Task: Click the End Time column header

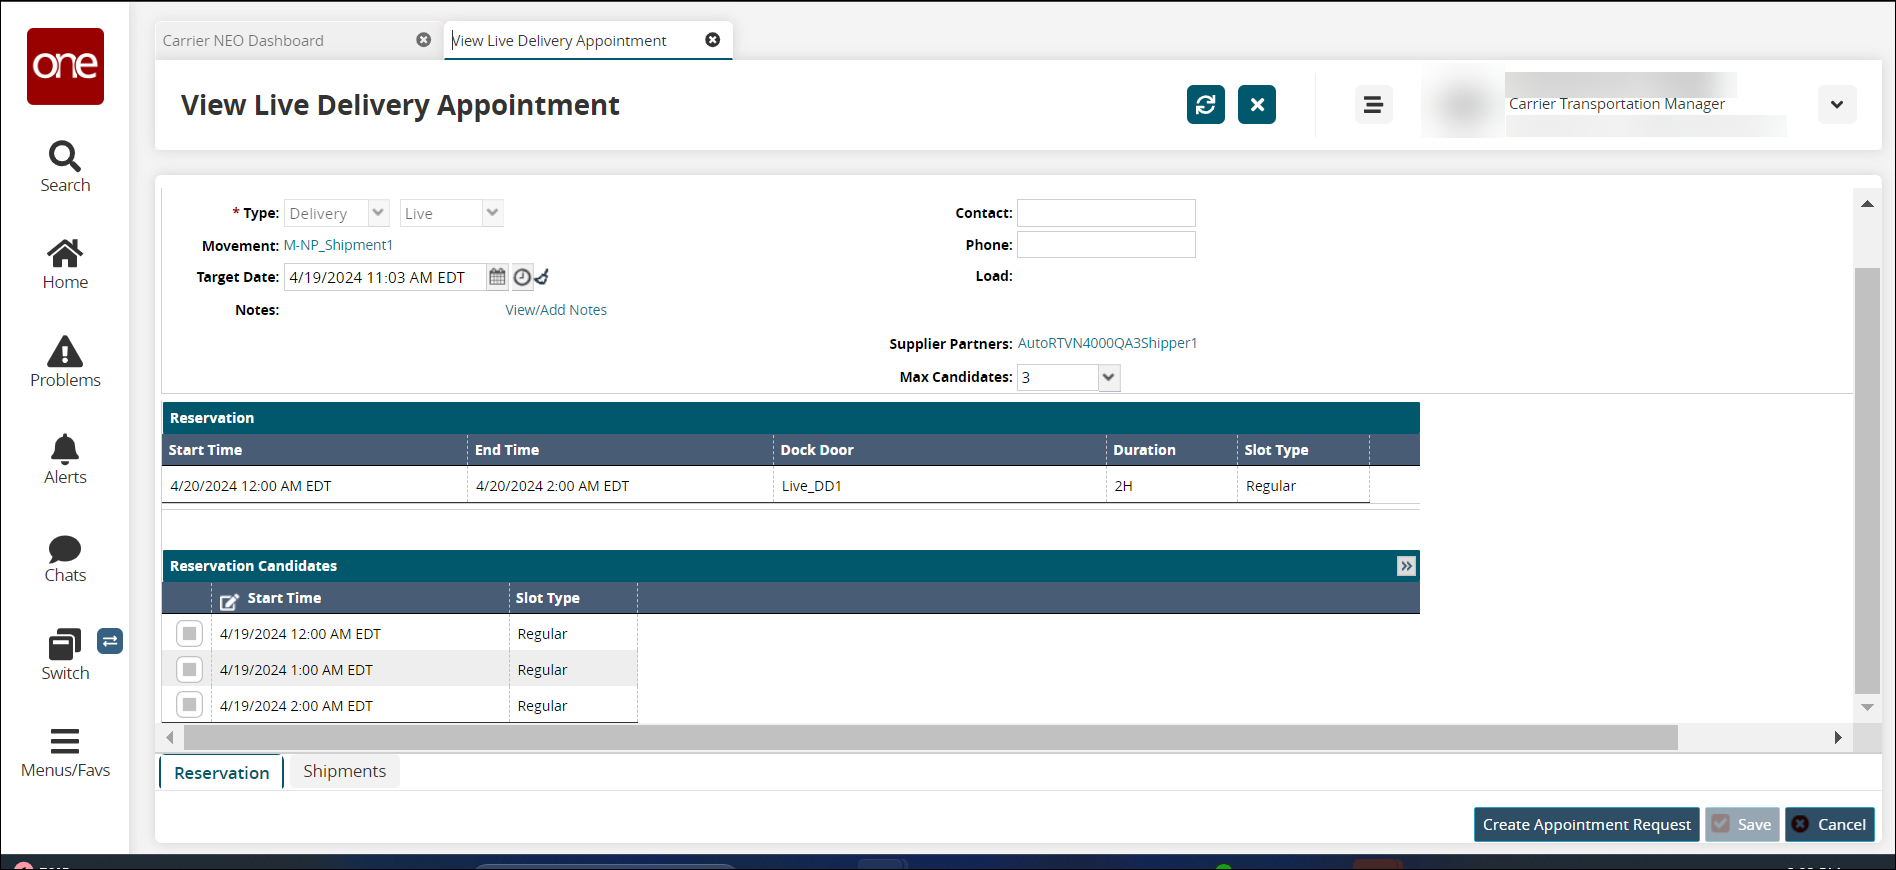Action: (620, 450)
